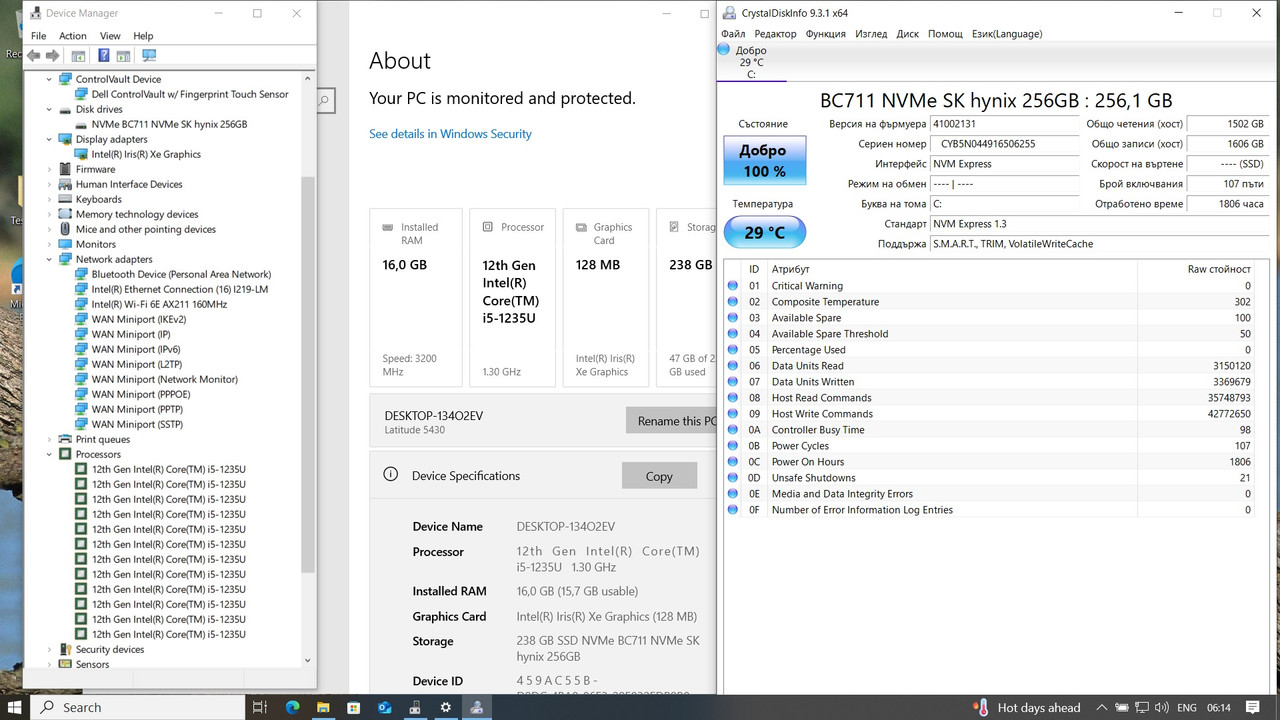
Task: Click Copy button for Device Specifications
Action: tap(659, 476)
